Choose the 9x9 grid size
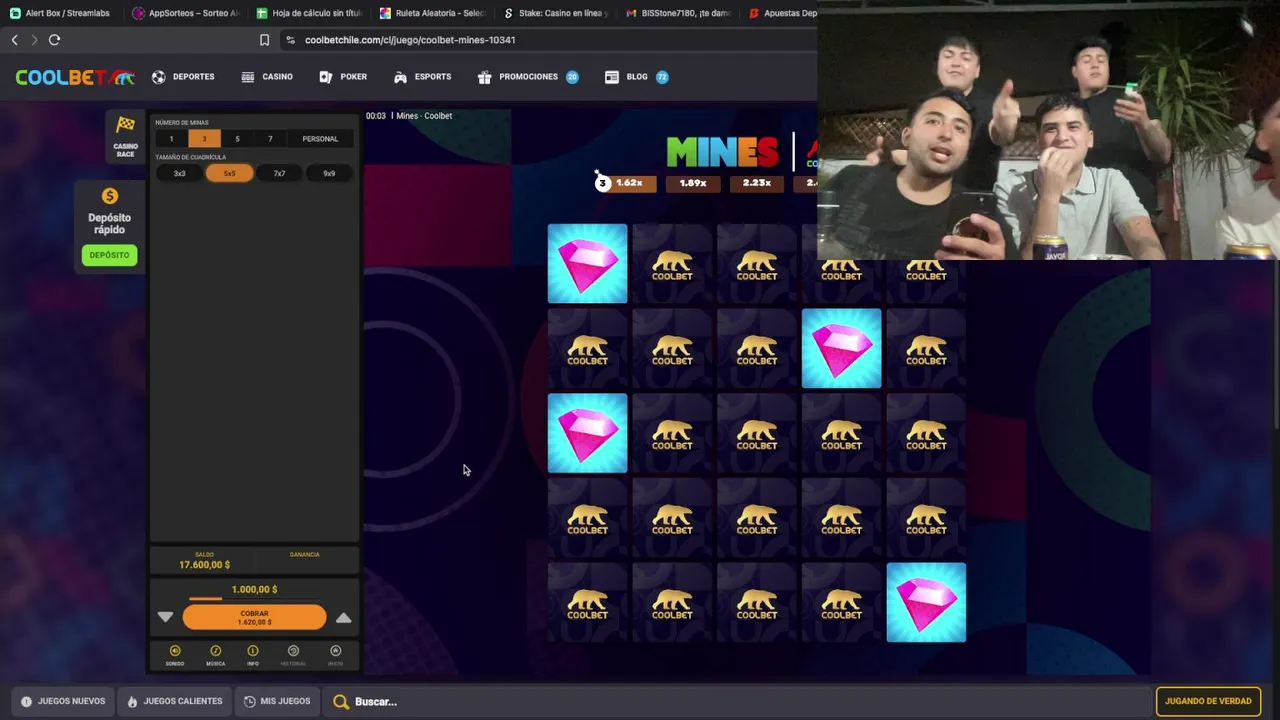Viewport: 1280px width, 720px height. pyautogui.click(x=329, y=173)
